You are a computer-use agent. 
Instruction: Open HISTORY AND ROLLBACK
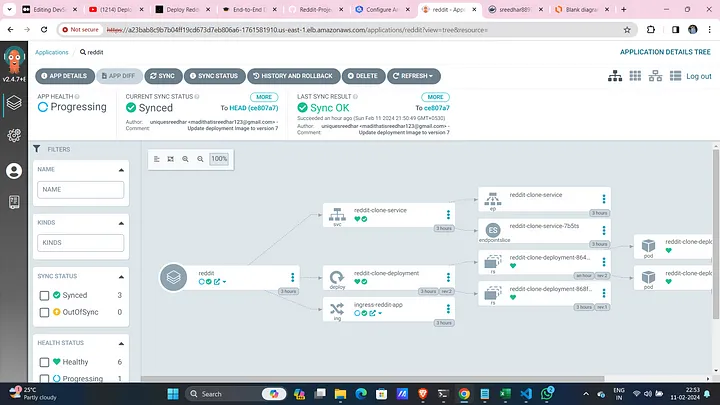pos(293,76)
